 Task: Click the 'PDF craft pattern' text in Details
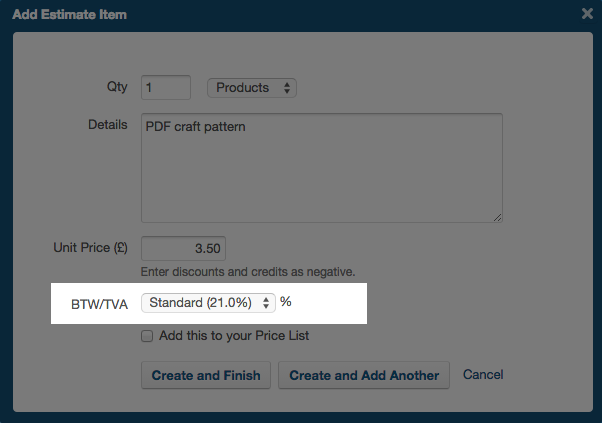click(196, 128)
